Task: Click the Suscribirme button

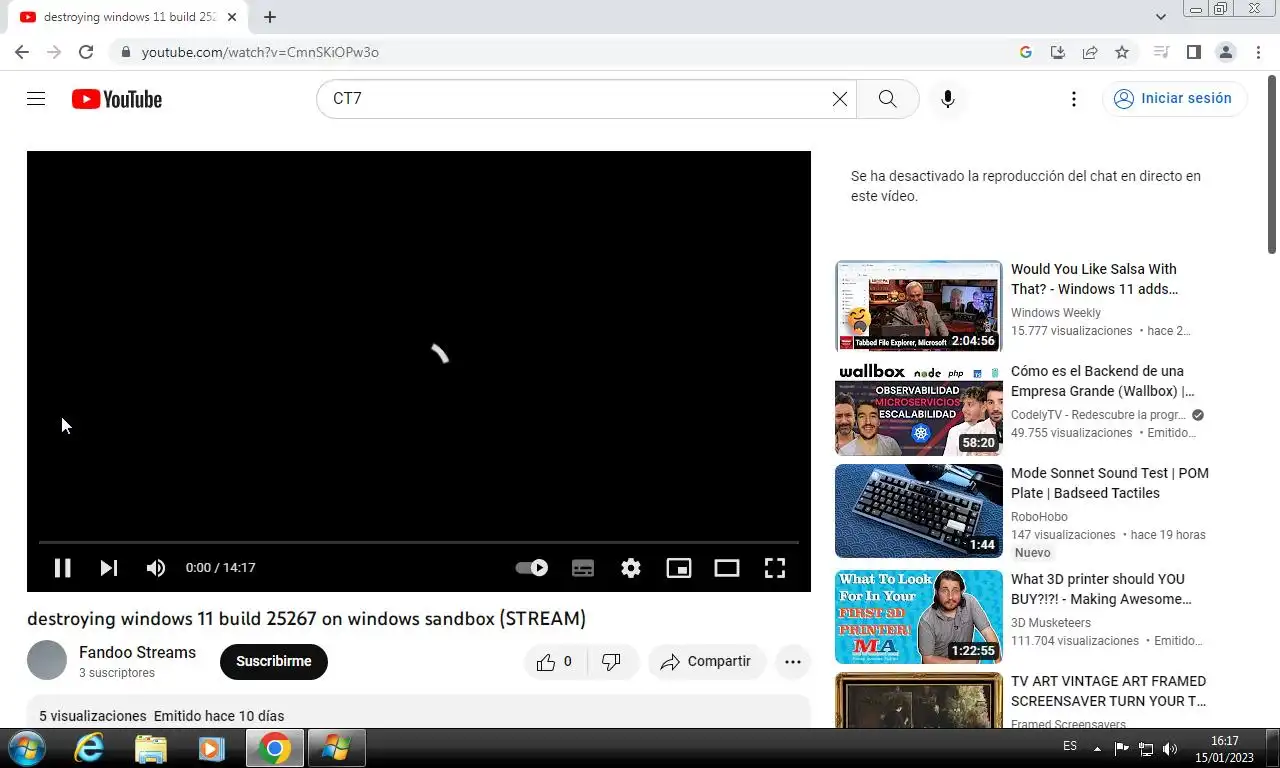Action: pos(274,662)
